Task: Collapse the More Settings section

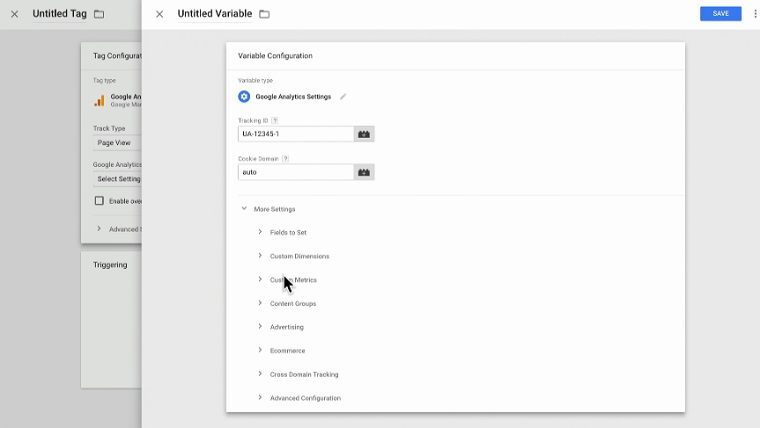Action: (x=244, y=209)
